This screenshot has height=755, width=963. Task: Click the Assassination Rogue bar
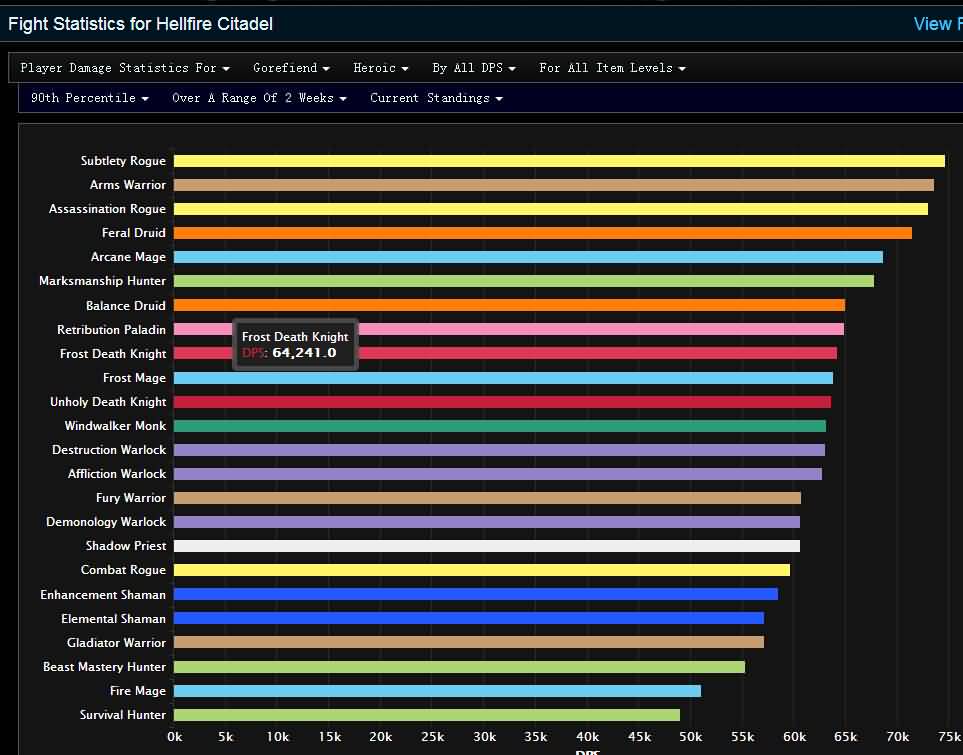[x=550, y=209]
